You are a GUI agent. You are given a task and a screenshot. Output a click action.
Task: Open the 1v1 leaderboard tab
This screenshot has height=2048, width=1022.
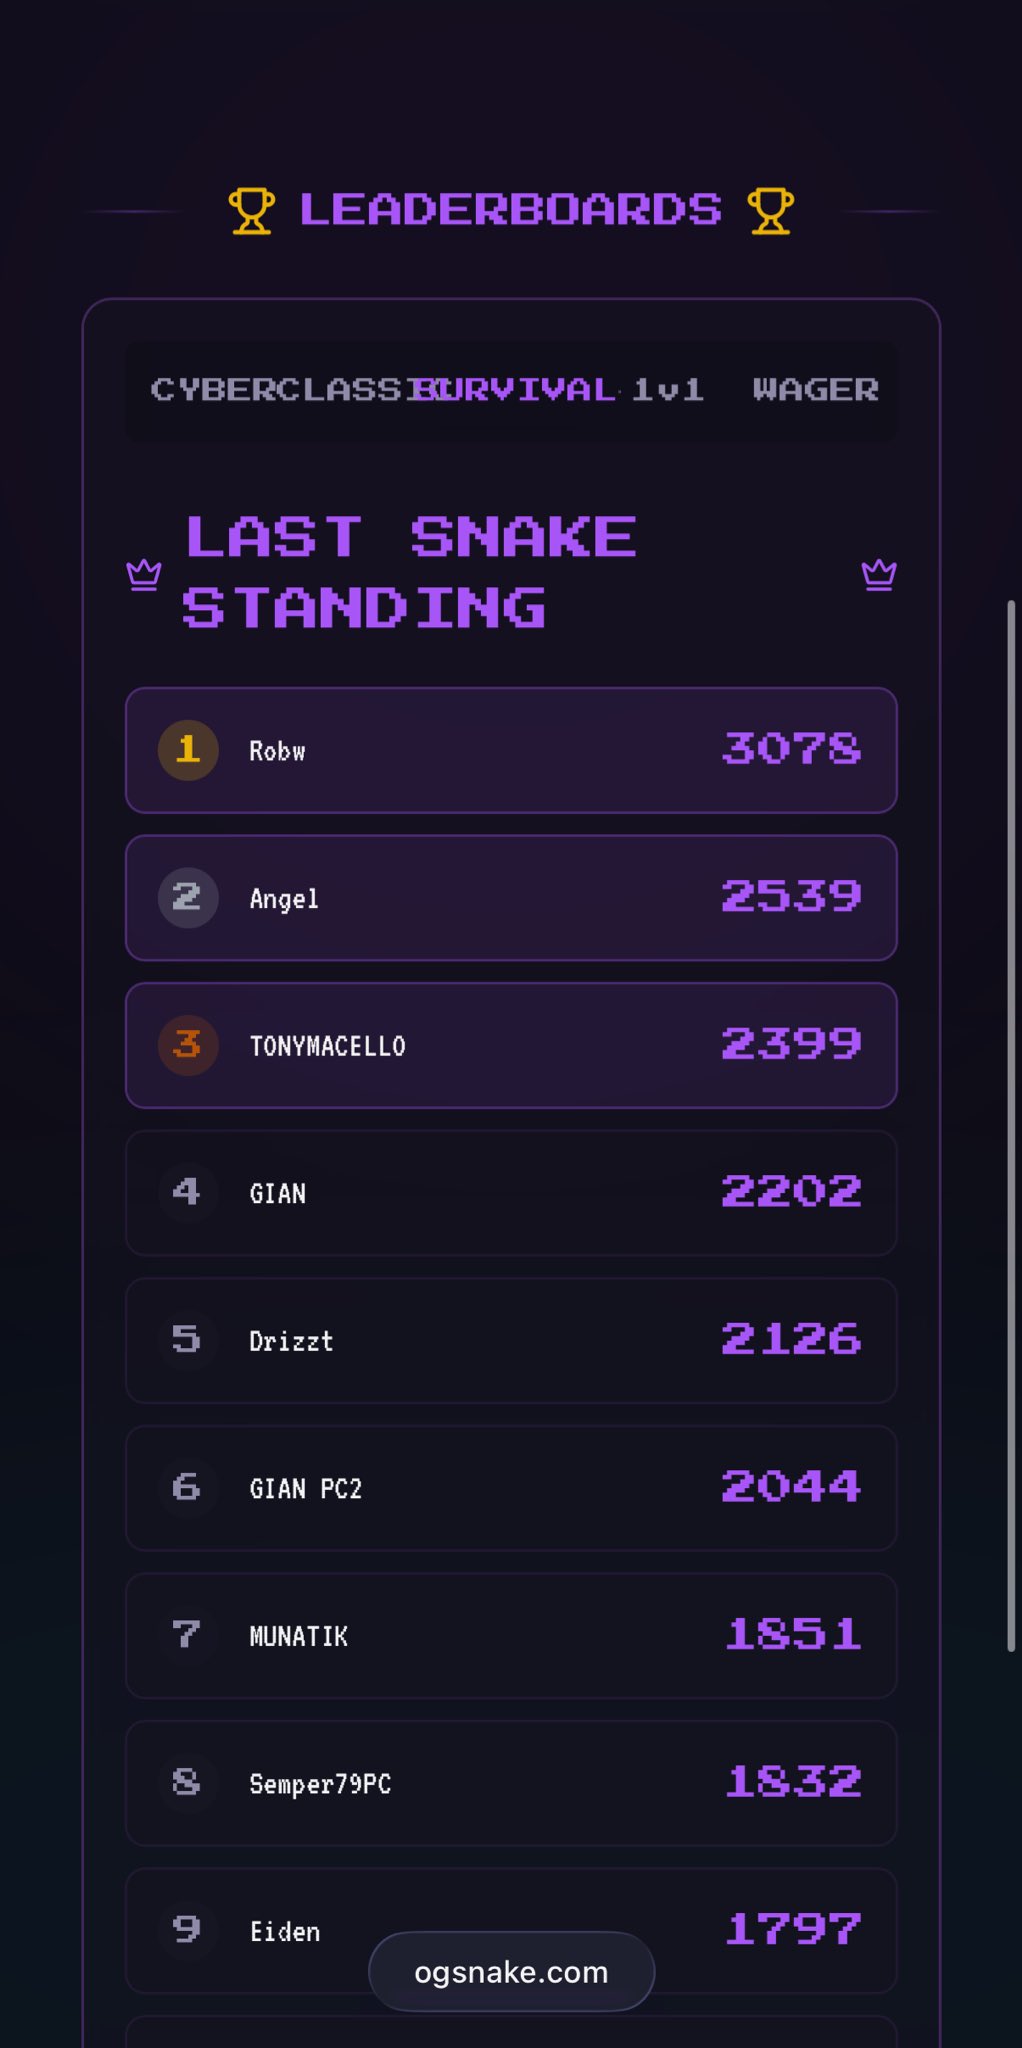click(668, 390)
